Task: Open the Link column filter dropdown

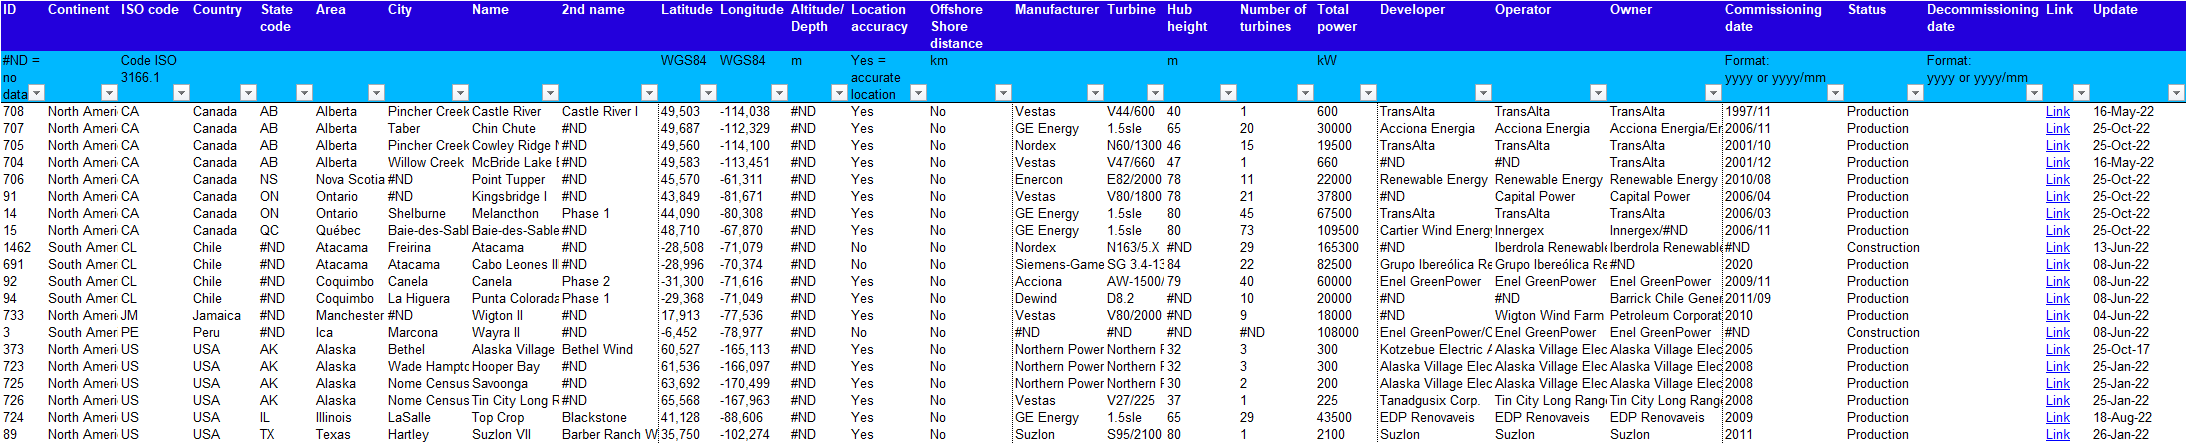Action: tap(2081, 93)
